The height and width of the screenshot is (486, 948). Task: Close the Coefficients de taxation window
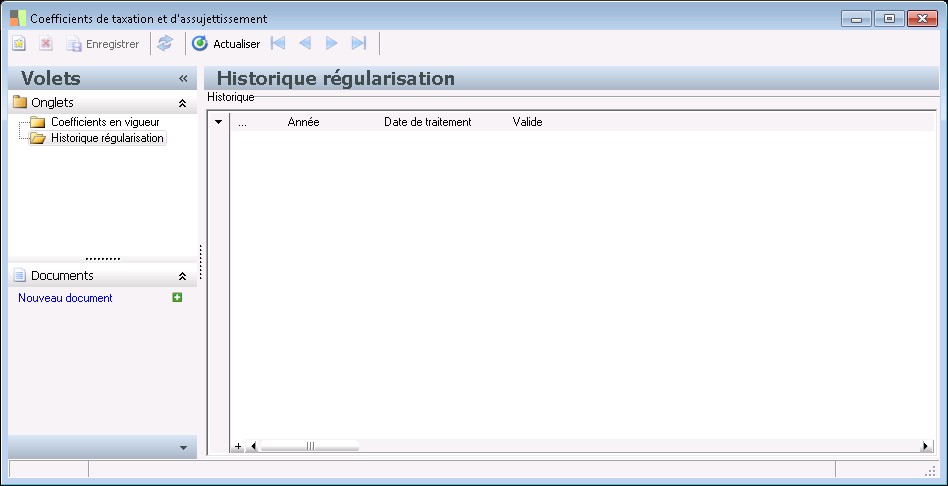point(923,19)
